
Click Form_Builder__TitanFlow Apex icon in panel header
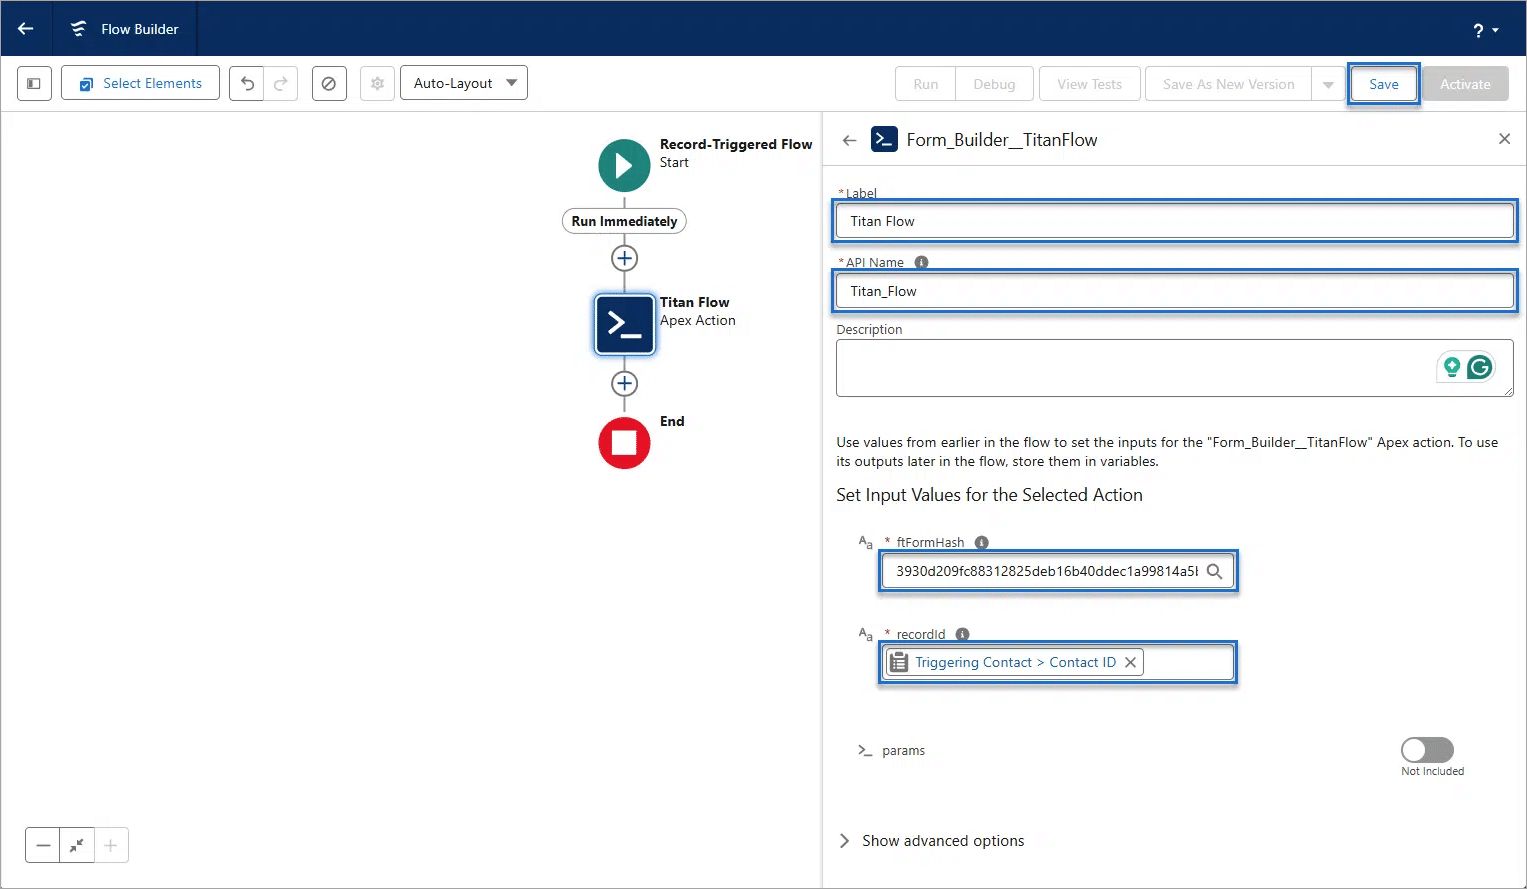tap(884, 139)
